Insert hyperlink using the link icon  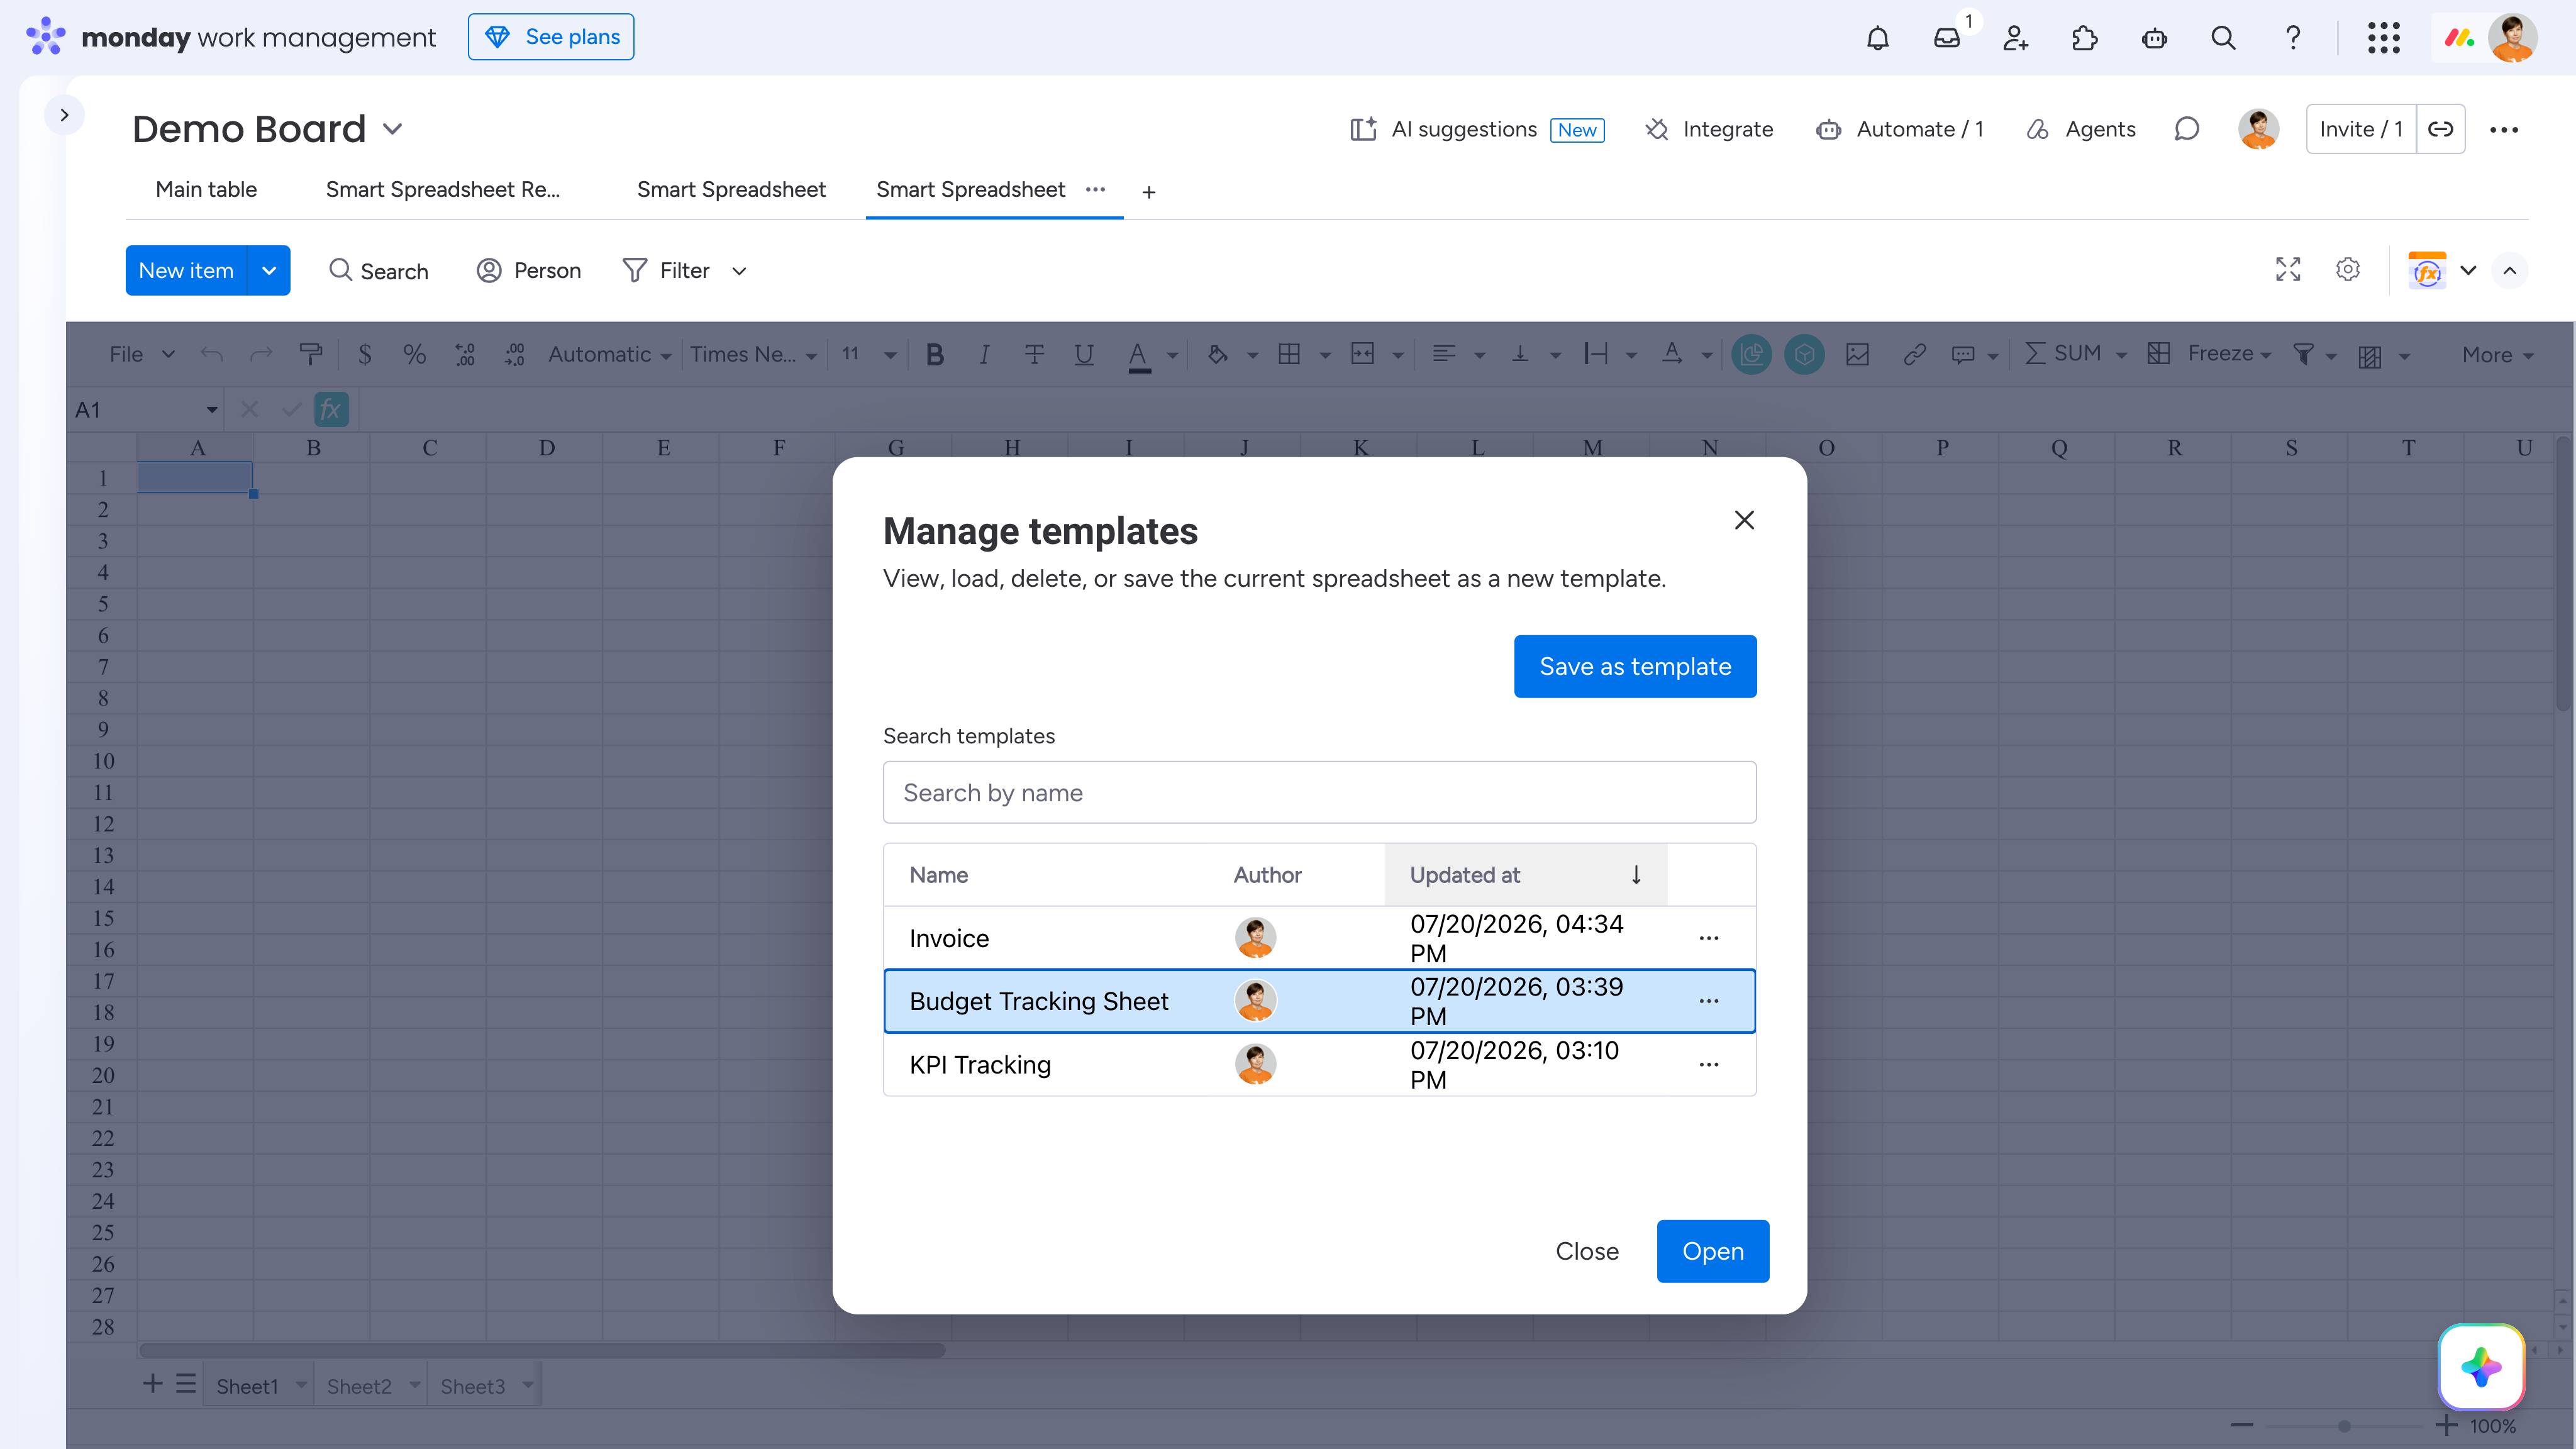tap(1914, 354)
